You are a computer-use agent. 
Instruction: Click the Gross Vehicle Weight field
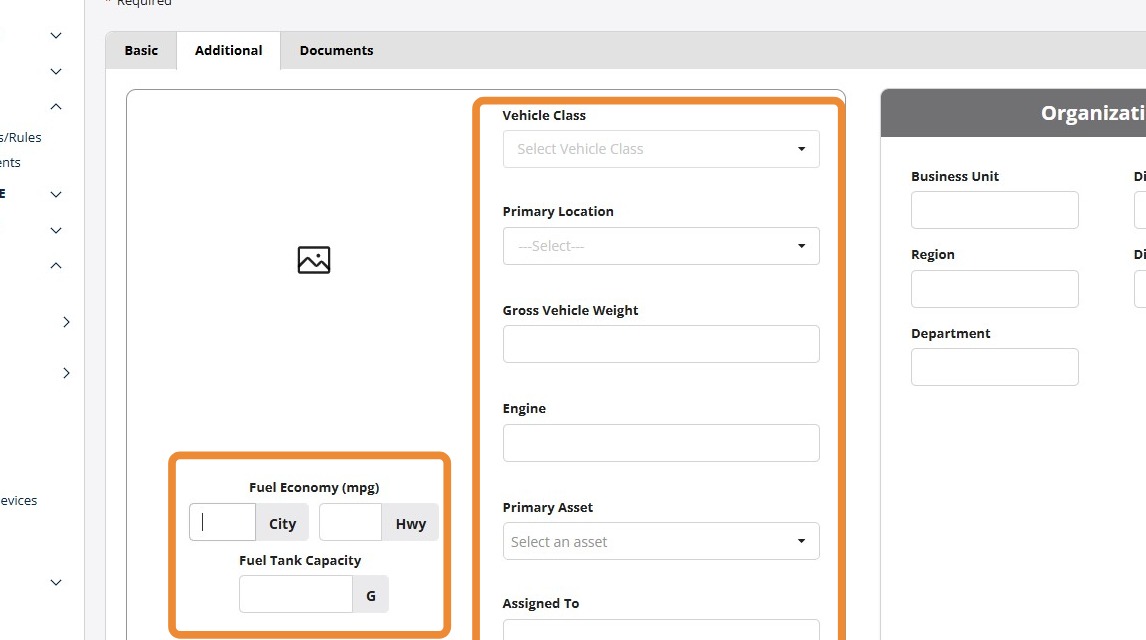point(661,344)
